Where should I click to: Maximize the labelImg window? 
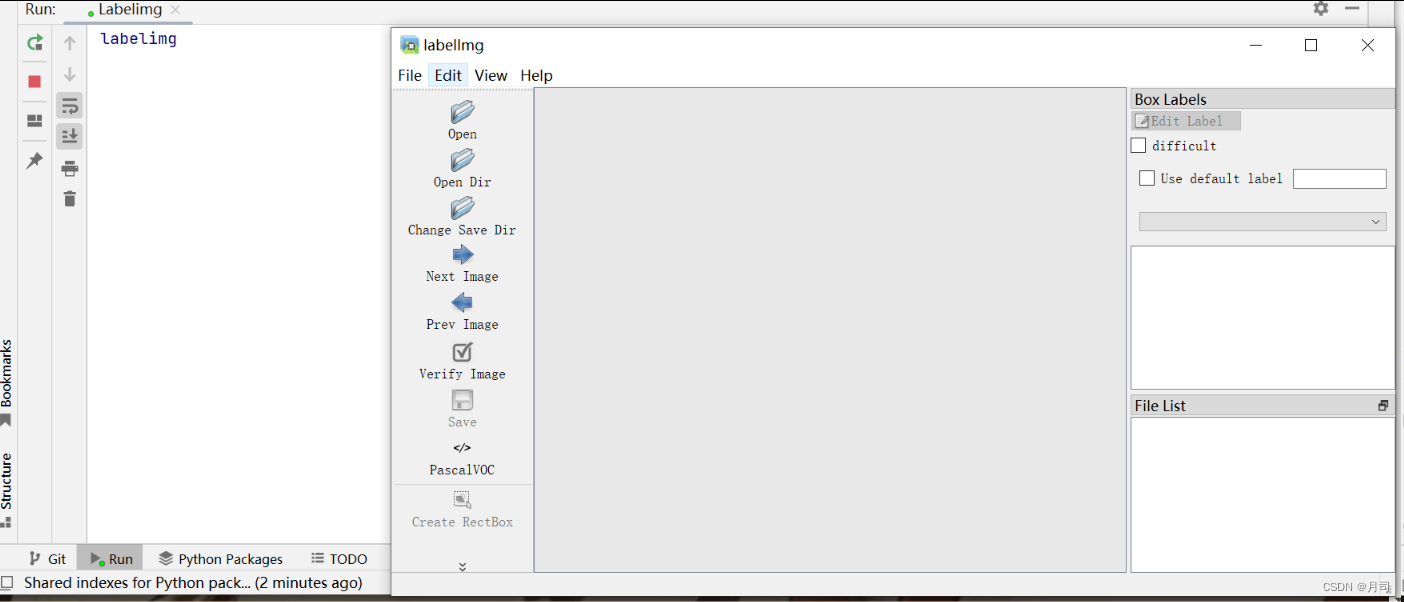(1311, 45)
